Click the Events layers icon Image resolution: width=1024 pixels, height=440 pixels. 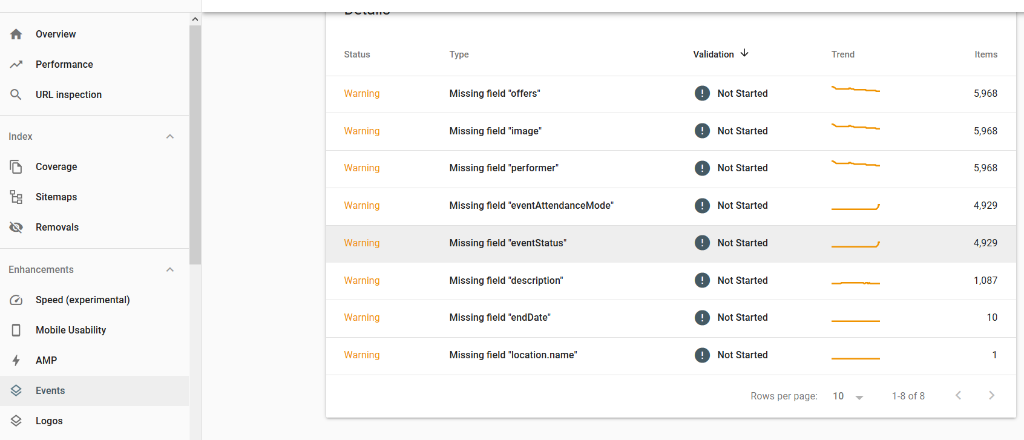[16, 390]
